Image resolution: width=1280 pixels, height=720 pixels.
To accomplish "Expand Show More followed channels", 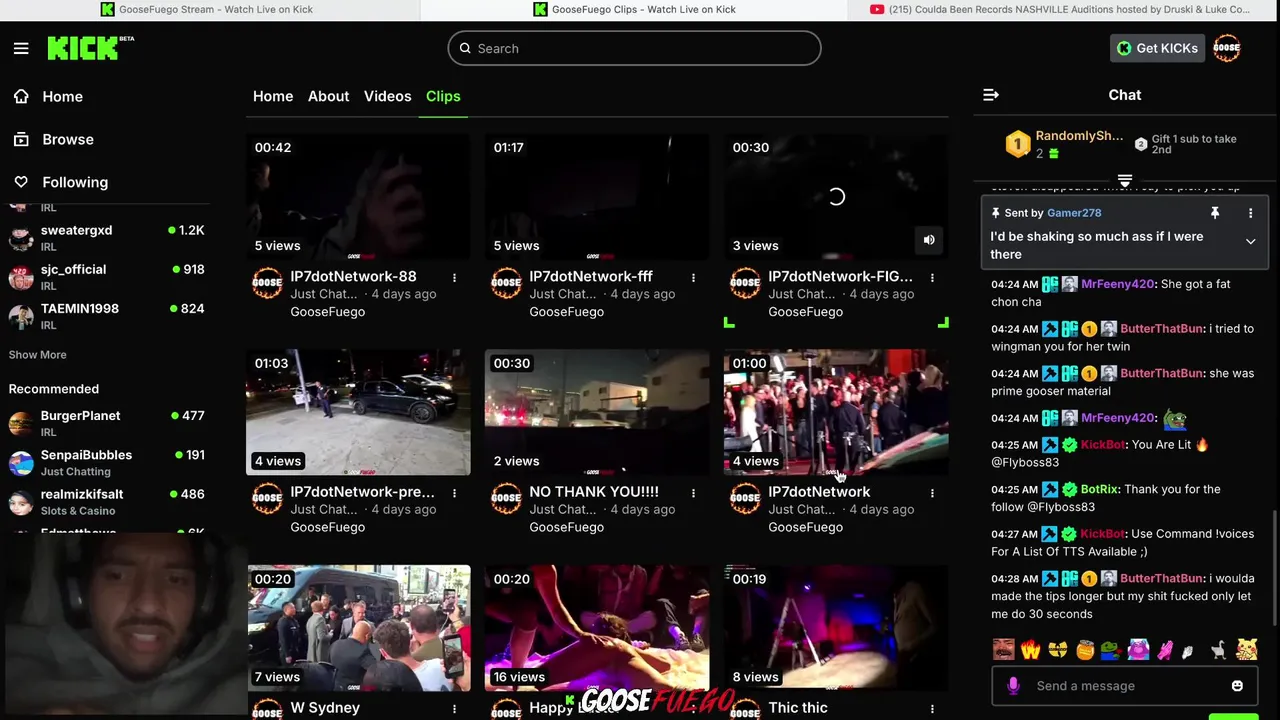I will coord(37,354).
